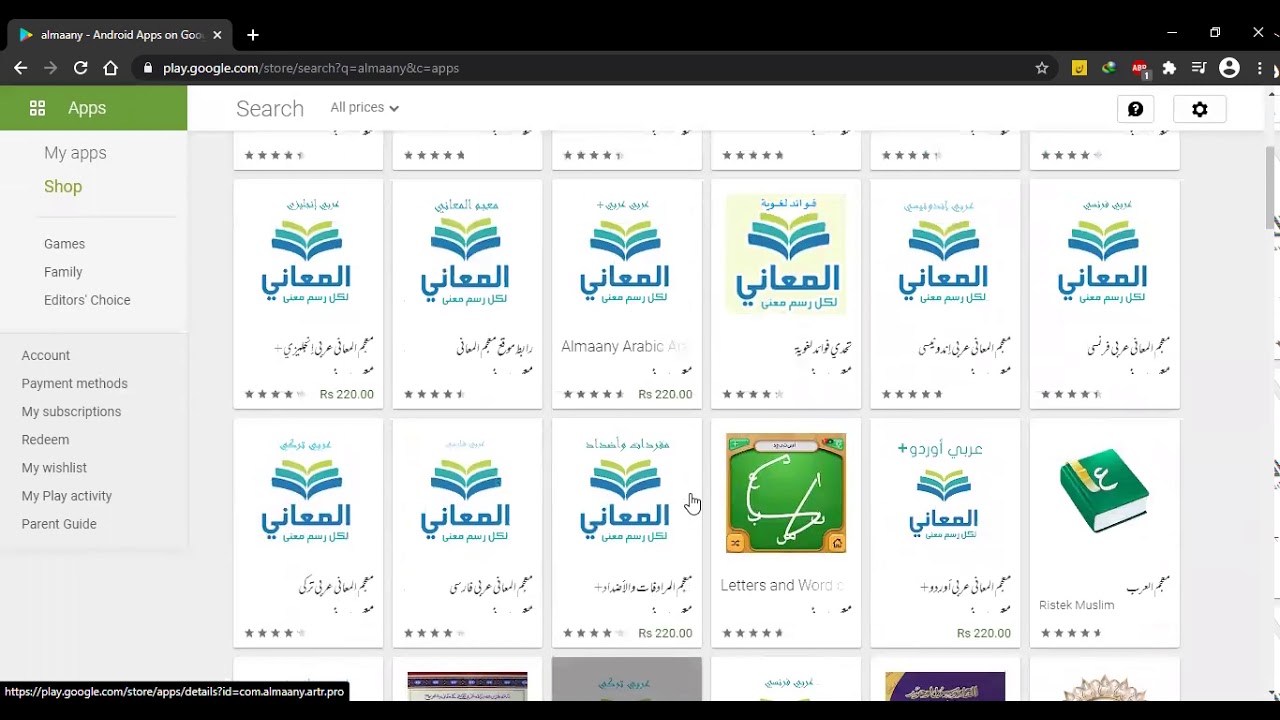The image size is (1280, 720).
Task: Open Play Store settings gear
Action: (x=1200, y=109)
